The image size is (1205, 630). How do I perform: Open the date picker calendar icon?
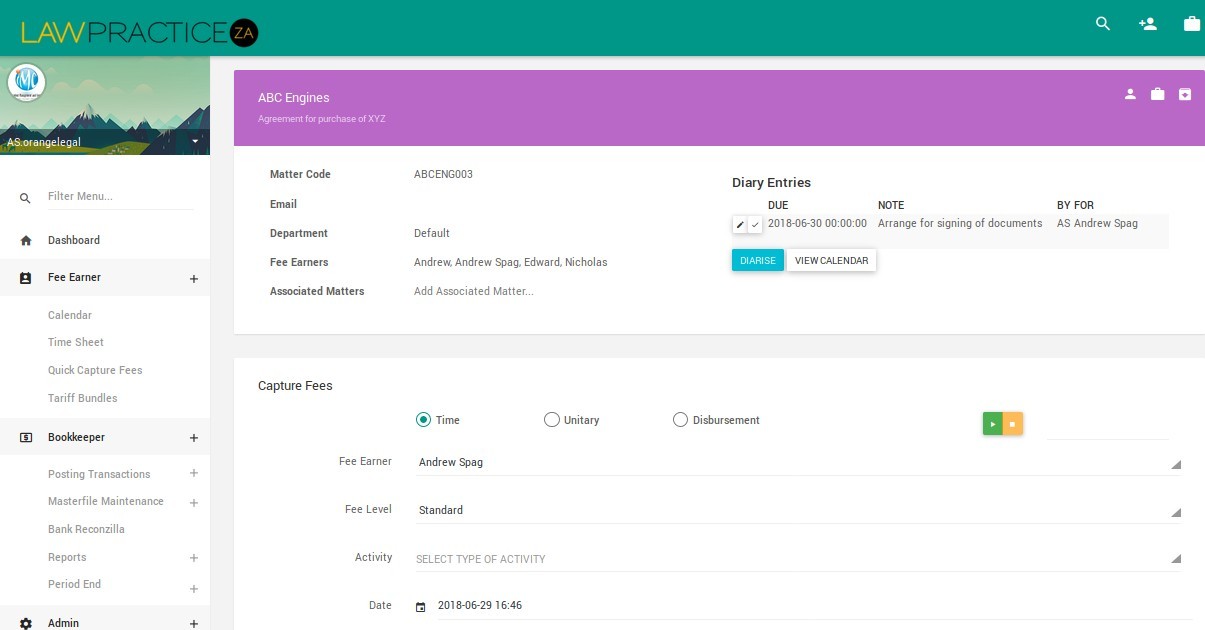pos(420,605)
